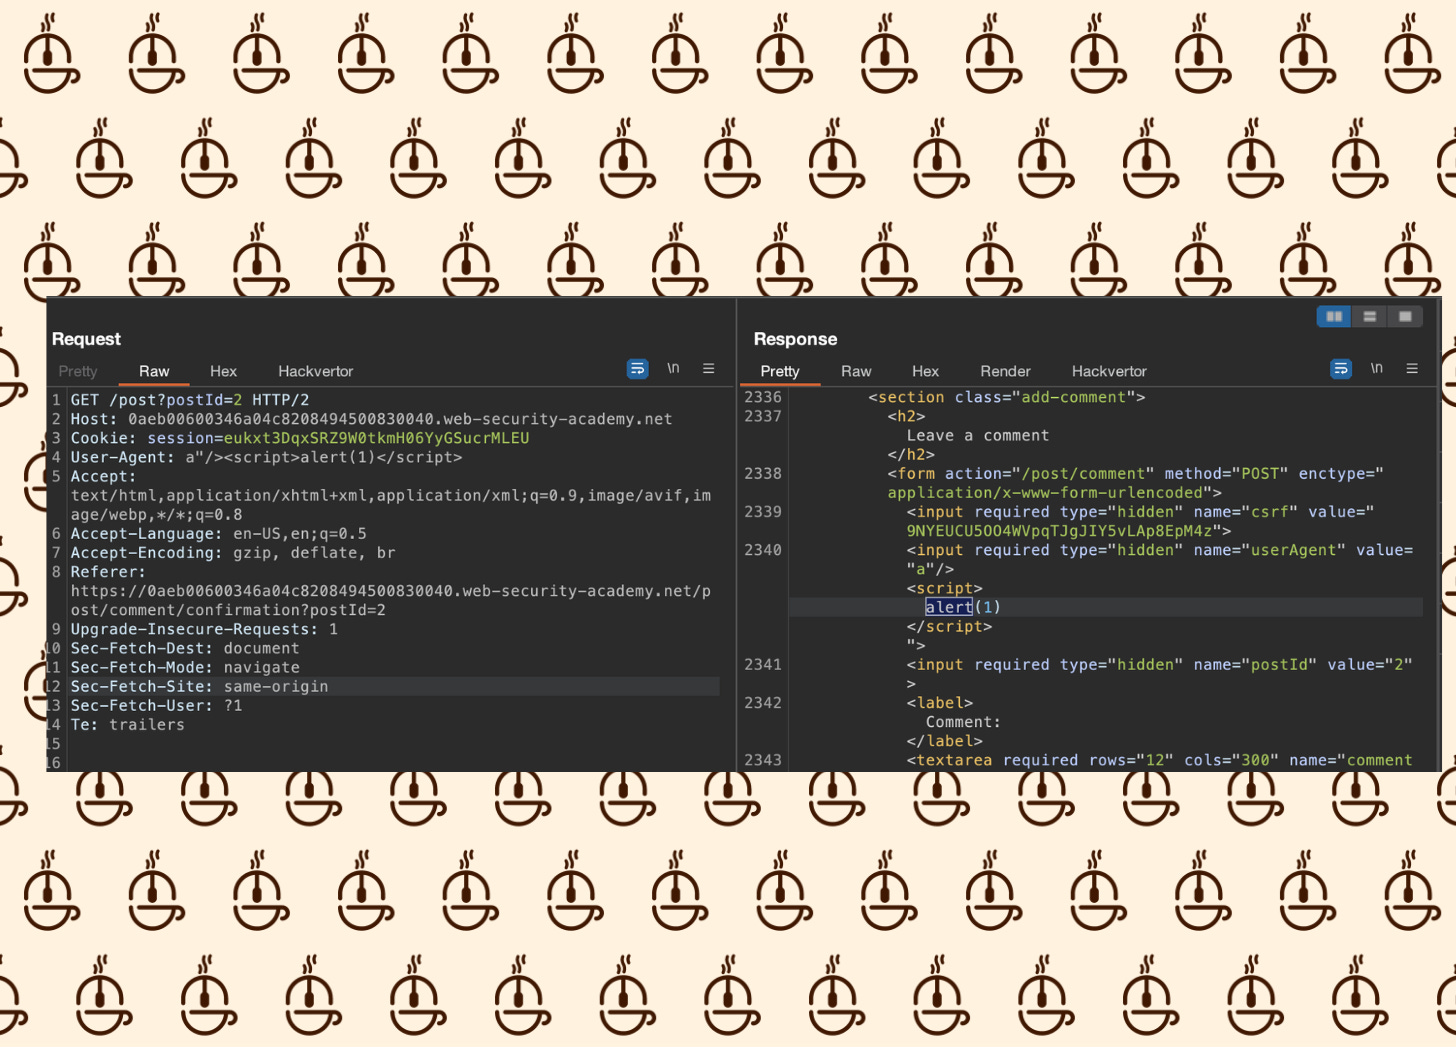Toggle word wrap in Response panel
The height and width of the screenshot is (1048, 1456).
click(x=1341, y=369)
